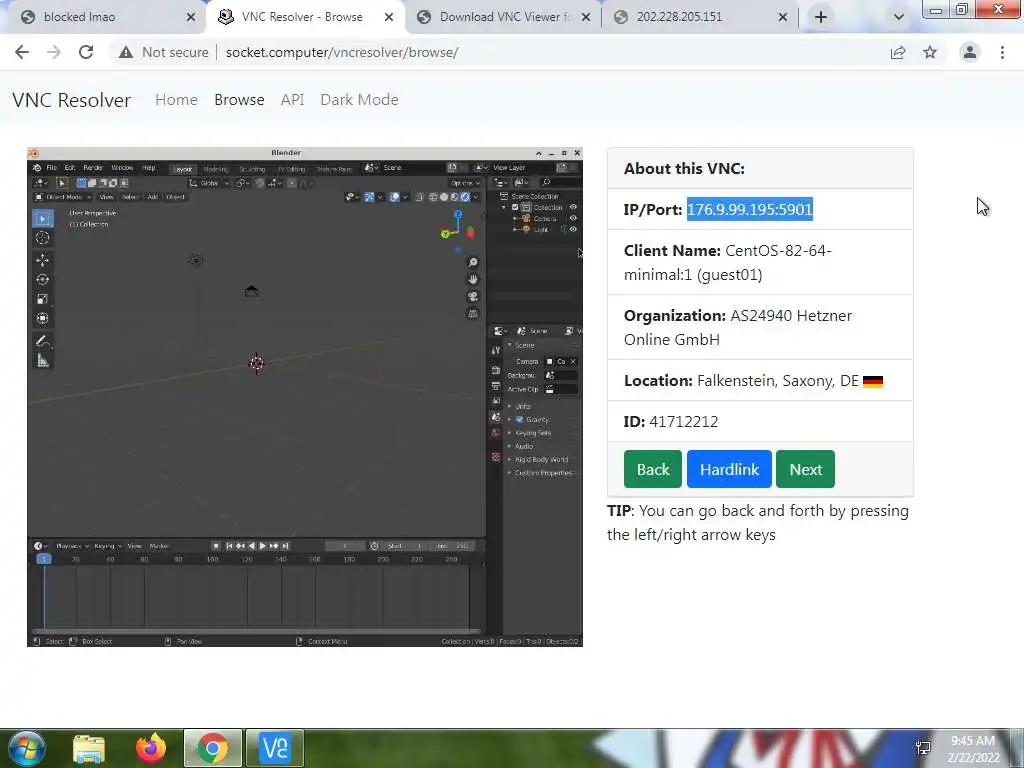Image resolution: width=1024 pixels, height=768 pixels.
Task: Click the Organization 'AS24940 Hetzner Online GmbH'
Action: tap(738, 327)
